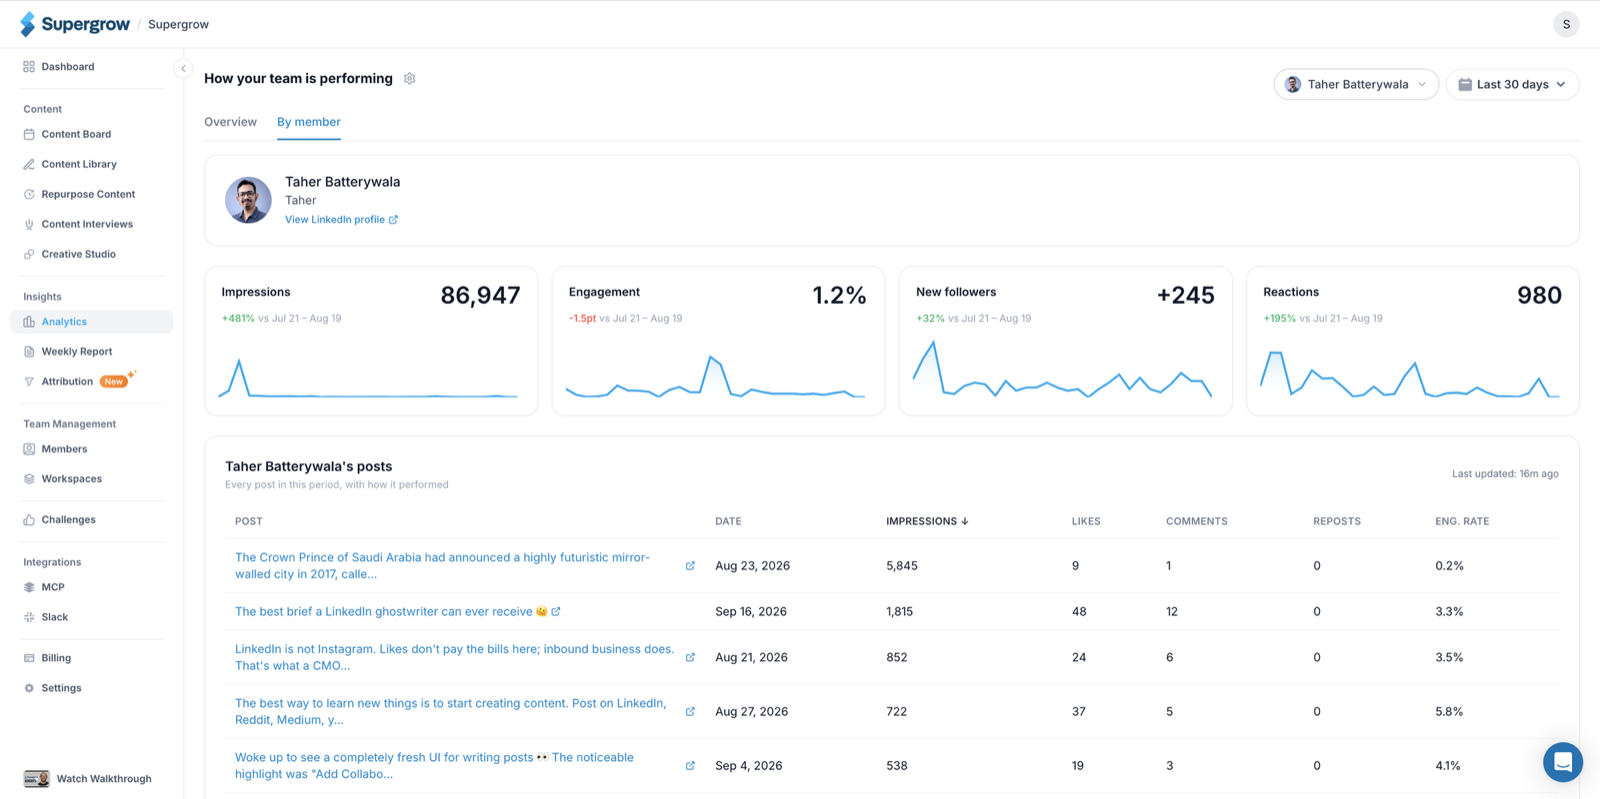Screen dimensions: 1600x799
Task: Click the Content Library pencil icon
Action: pyautogui.click(x=29, y=164)
